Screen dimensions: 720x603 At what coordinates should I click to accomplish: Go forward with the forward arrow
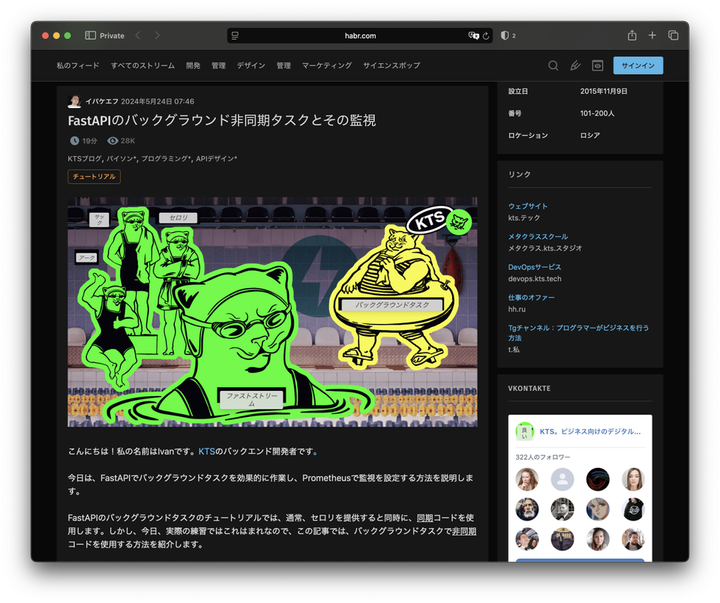click(158, 35)
